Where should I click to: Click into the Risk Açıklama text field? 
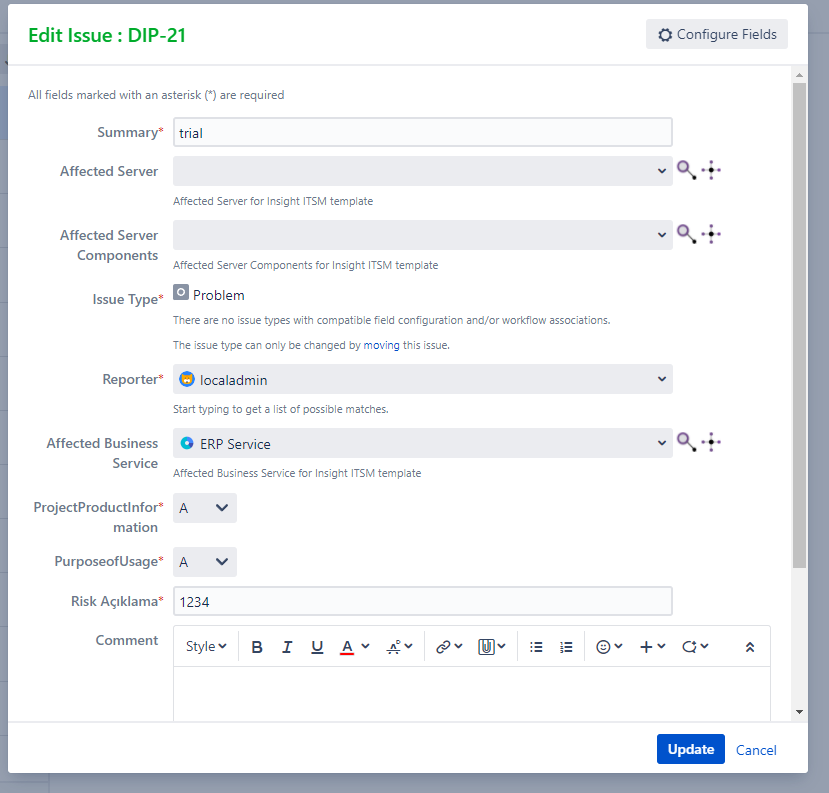tap(422, 601)
